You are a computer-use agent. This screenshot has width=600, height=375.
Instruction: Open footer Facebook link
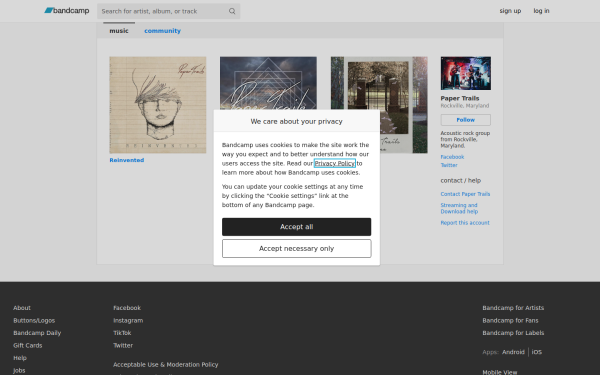127,308
